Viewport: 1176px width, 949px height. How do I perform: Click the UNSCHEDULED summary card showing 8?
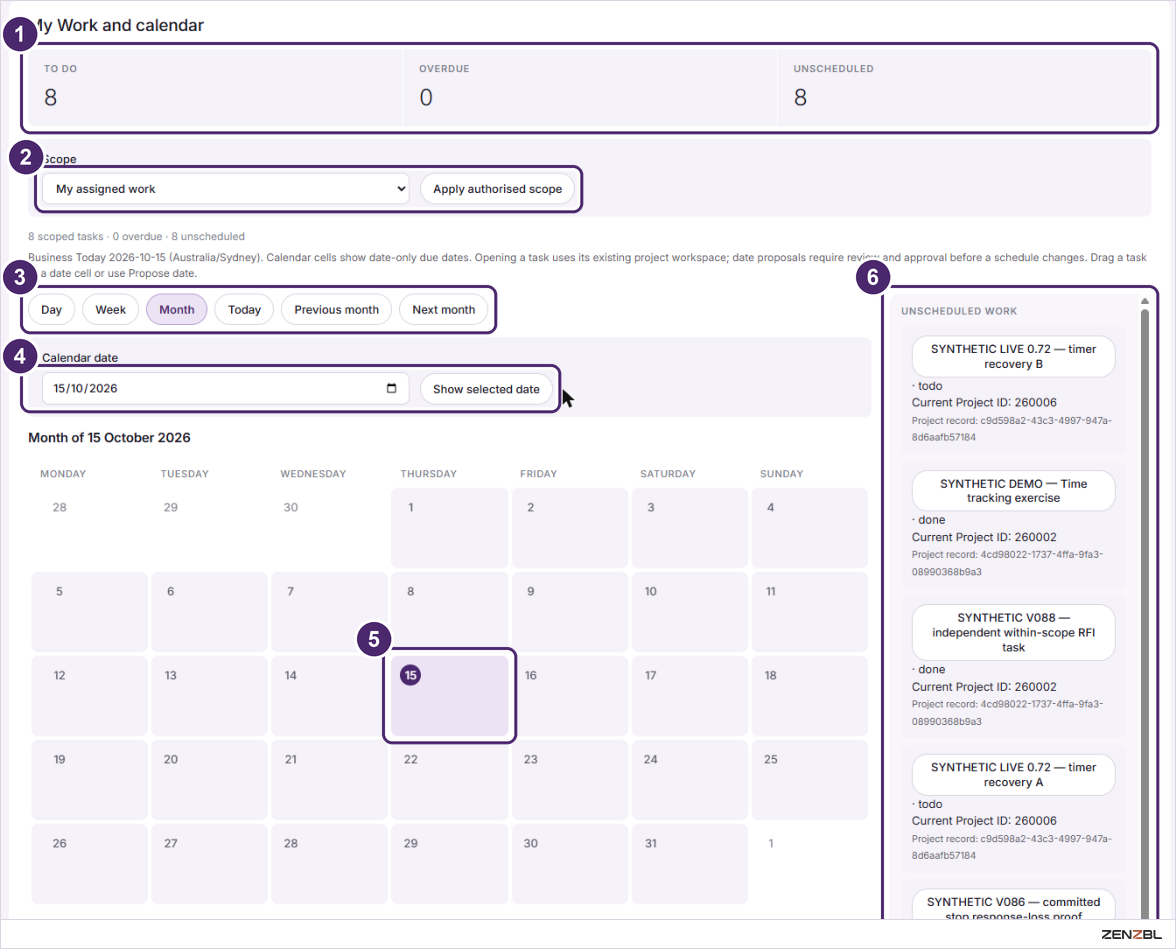pyautogui.click(x=964, y=88)
